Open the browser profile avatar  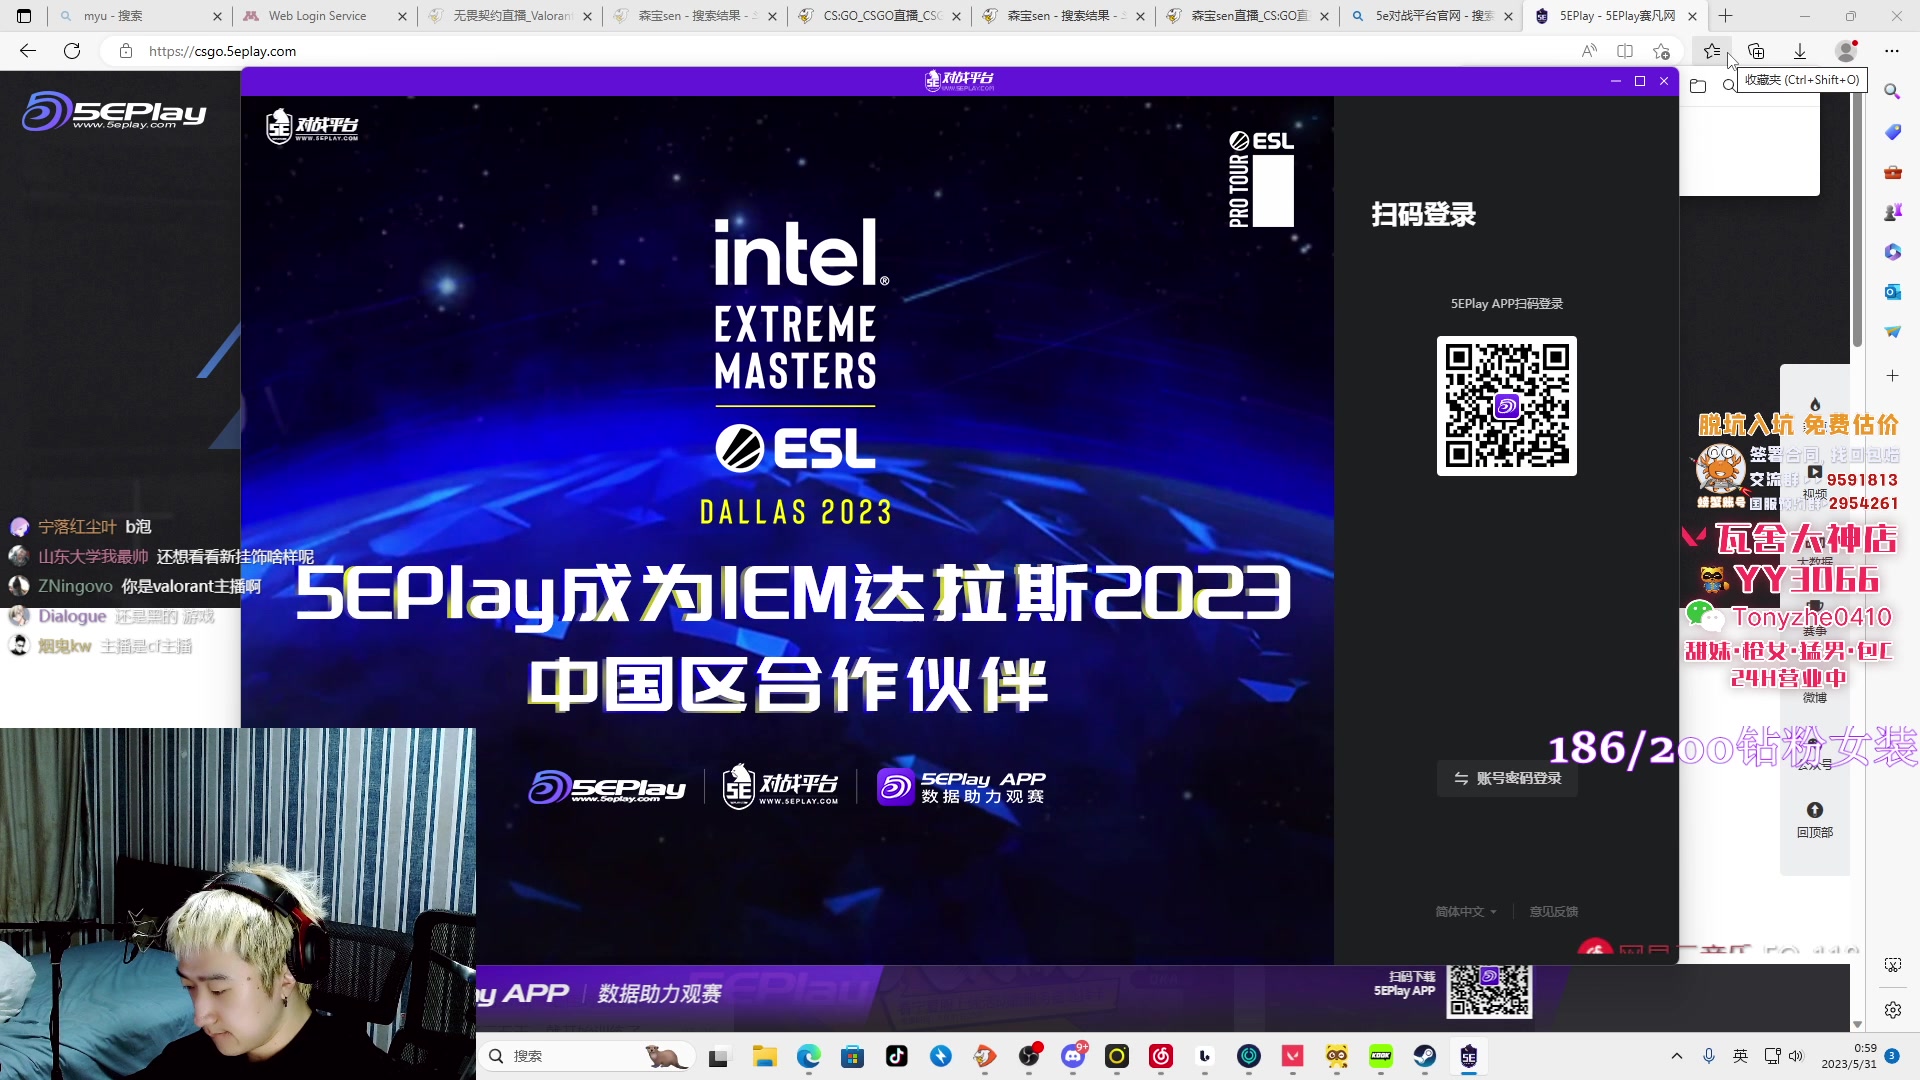tap(1846, 51)
